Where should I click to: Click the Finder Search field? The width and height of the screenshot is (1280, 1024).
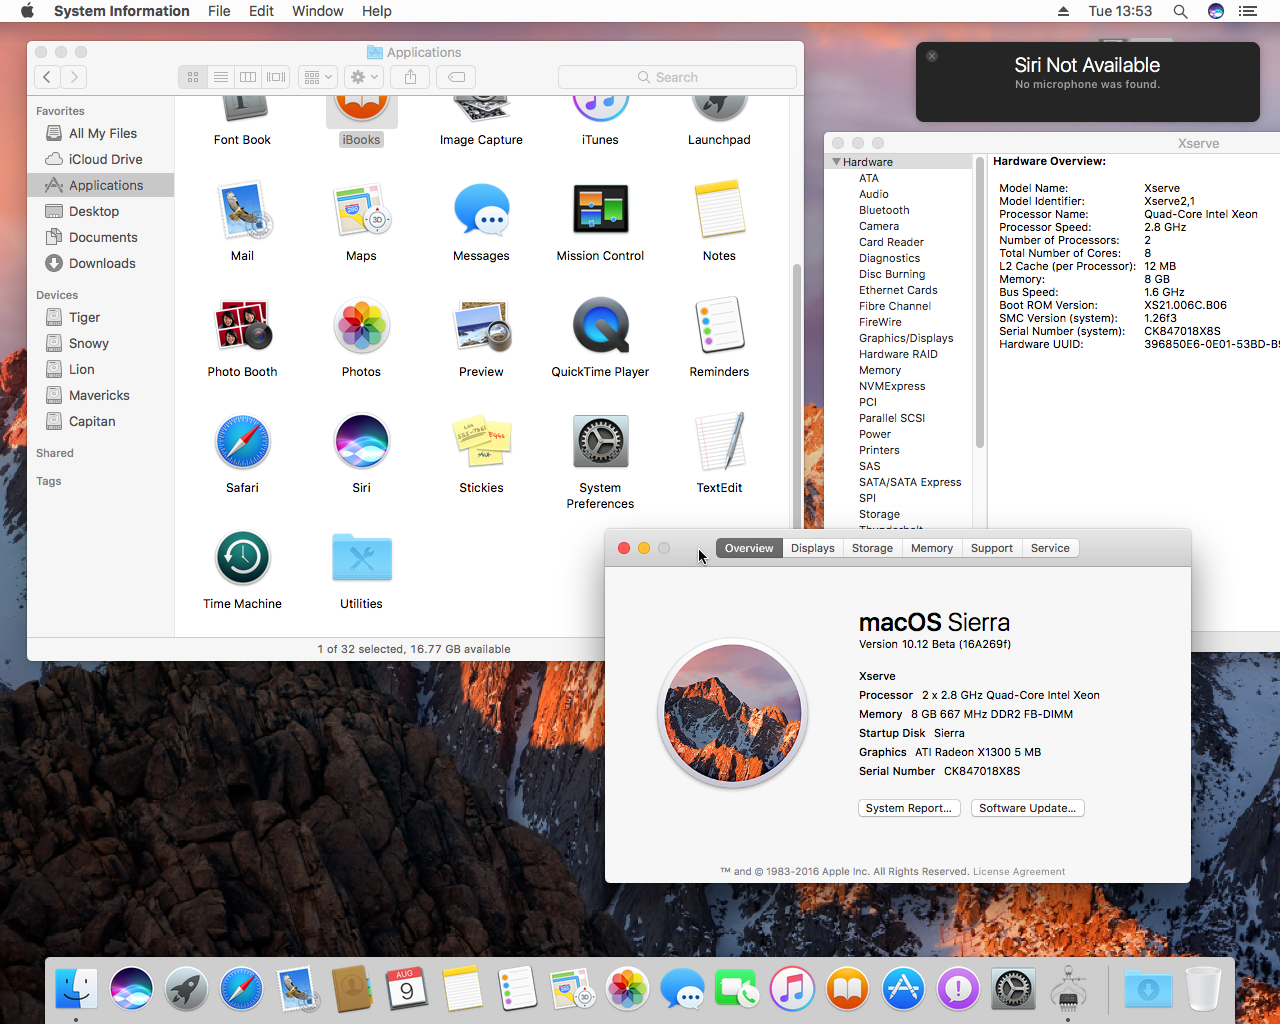[677, 77]
